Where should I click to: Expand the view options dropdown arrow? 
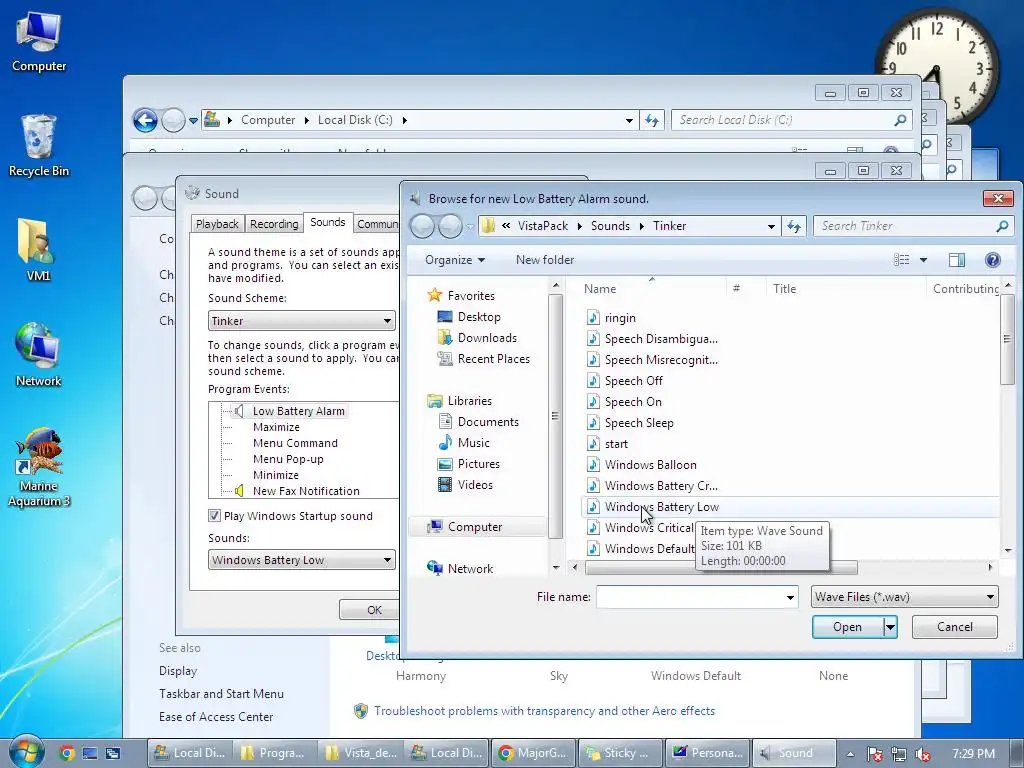(x=923, y=260)
